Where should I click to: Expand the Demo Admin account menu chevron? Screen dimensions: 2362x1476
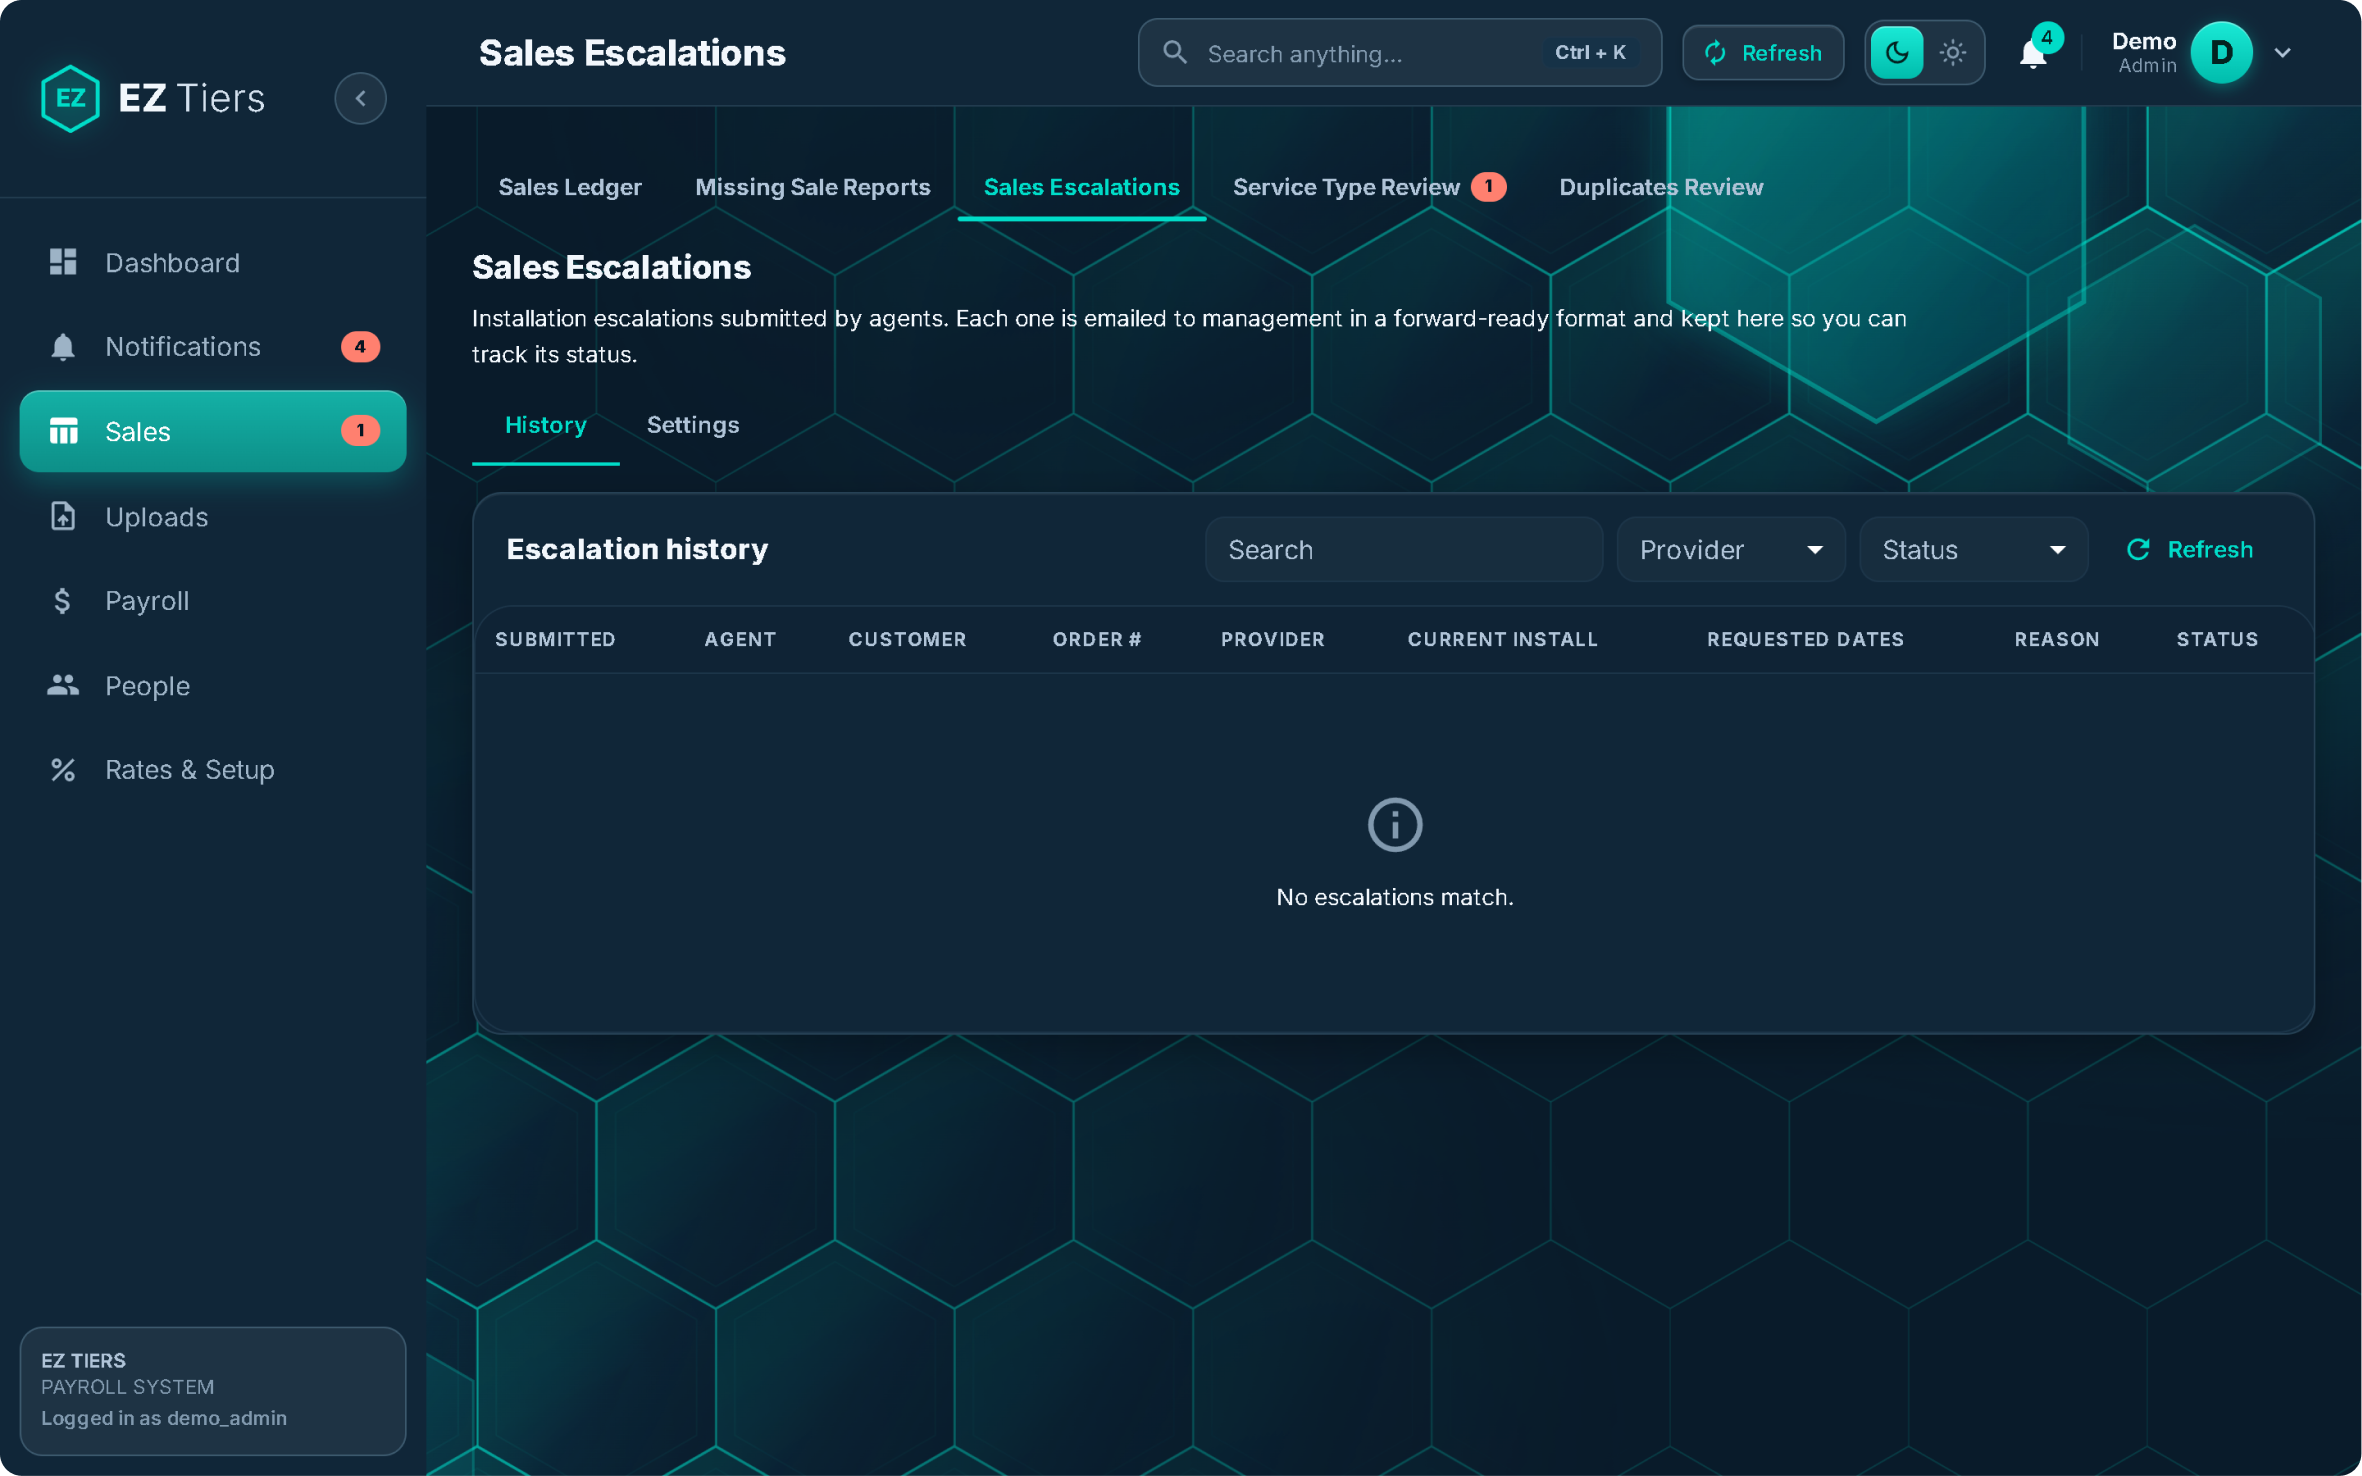(2282, 53)
